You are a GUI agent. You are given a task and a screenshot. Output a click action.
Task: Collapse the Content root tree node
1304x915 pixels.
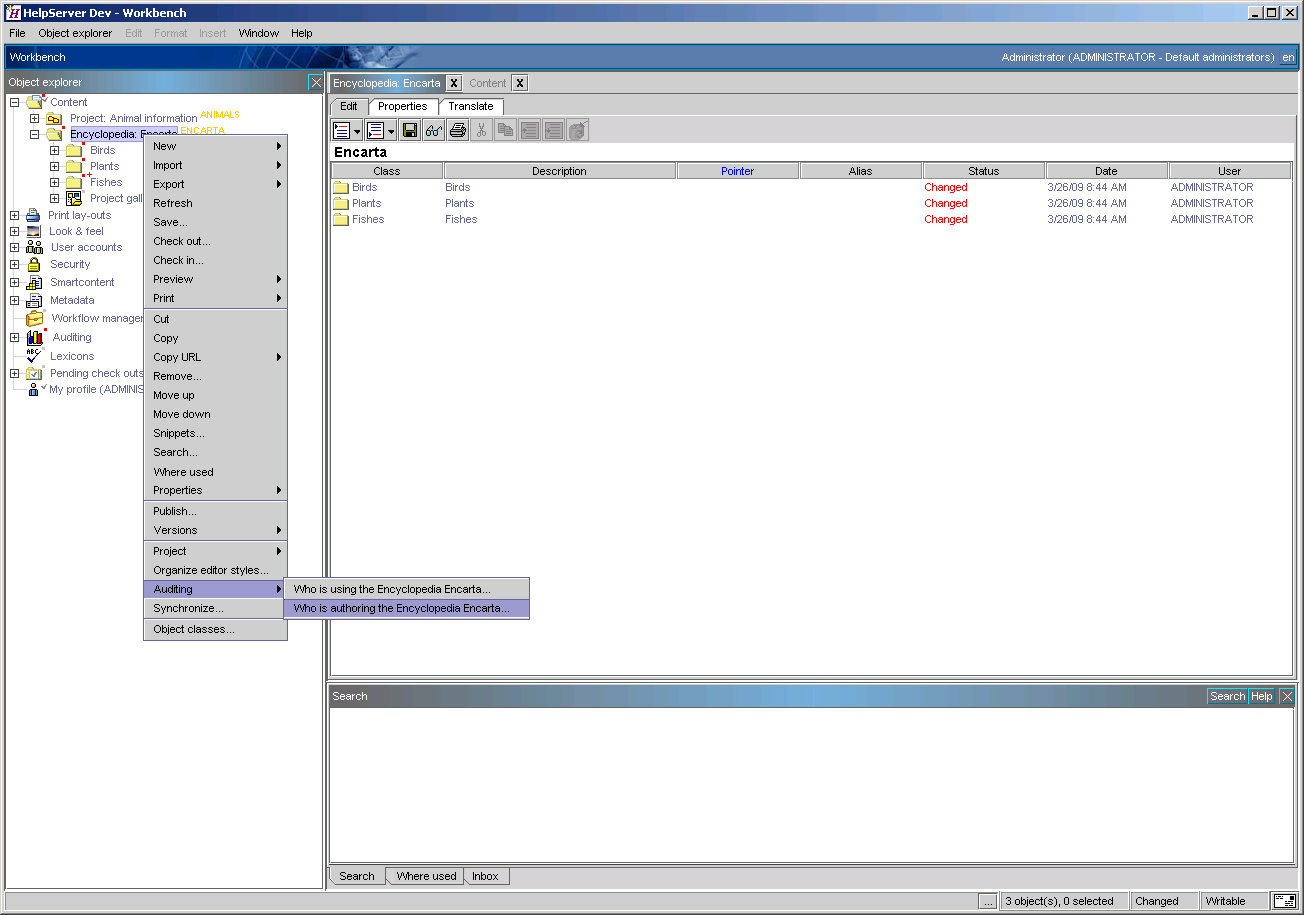pos(15,102)
